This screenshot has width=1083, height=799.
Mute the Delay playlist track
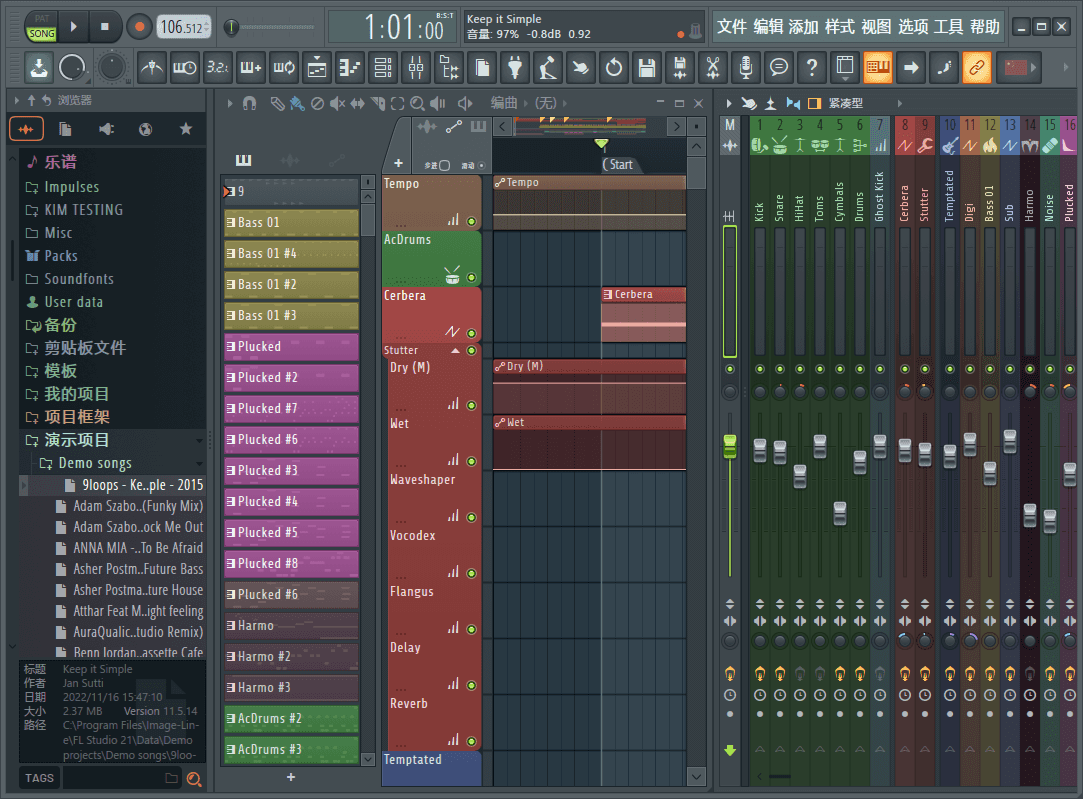(472, 685)
